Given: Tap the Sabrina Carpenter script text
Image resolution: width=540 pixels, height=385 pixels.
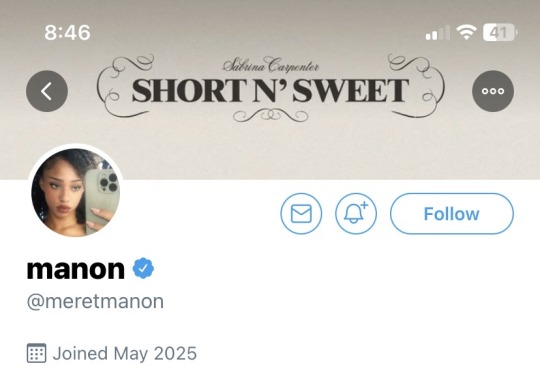Looking at the screenshot, I should coord(270,65).
